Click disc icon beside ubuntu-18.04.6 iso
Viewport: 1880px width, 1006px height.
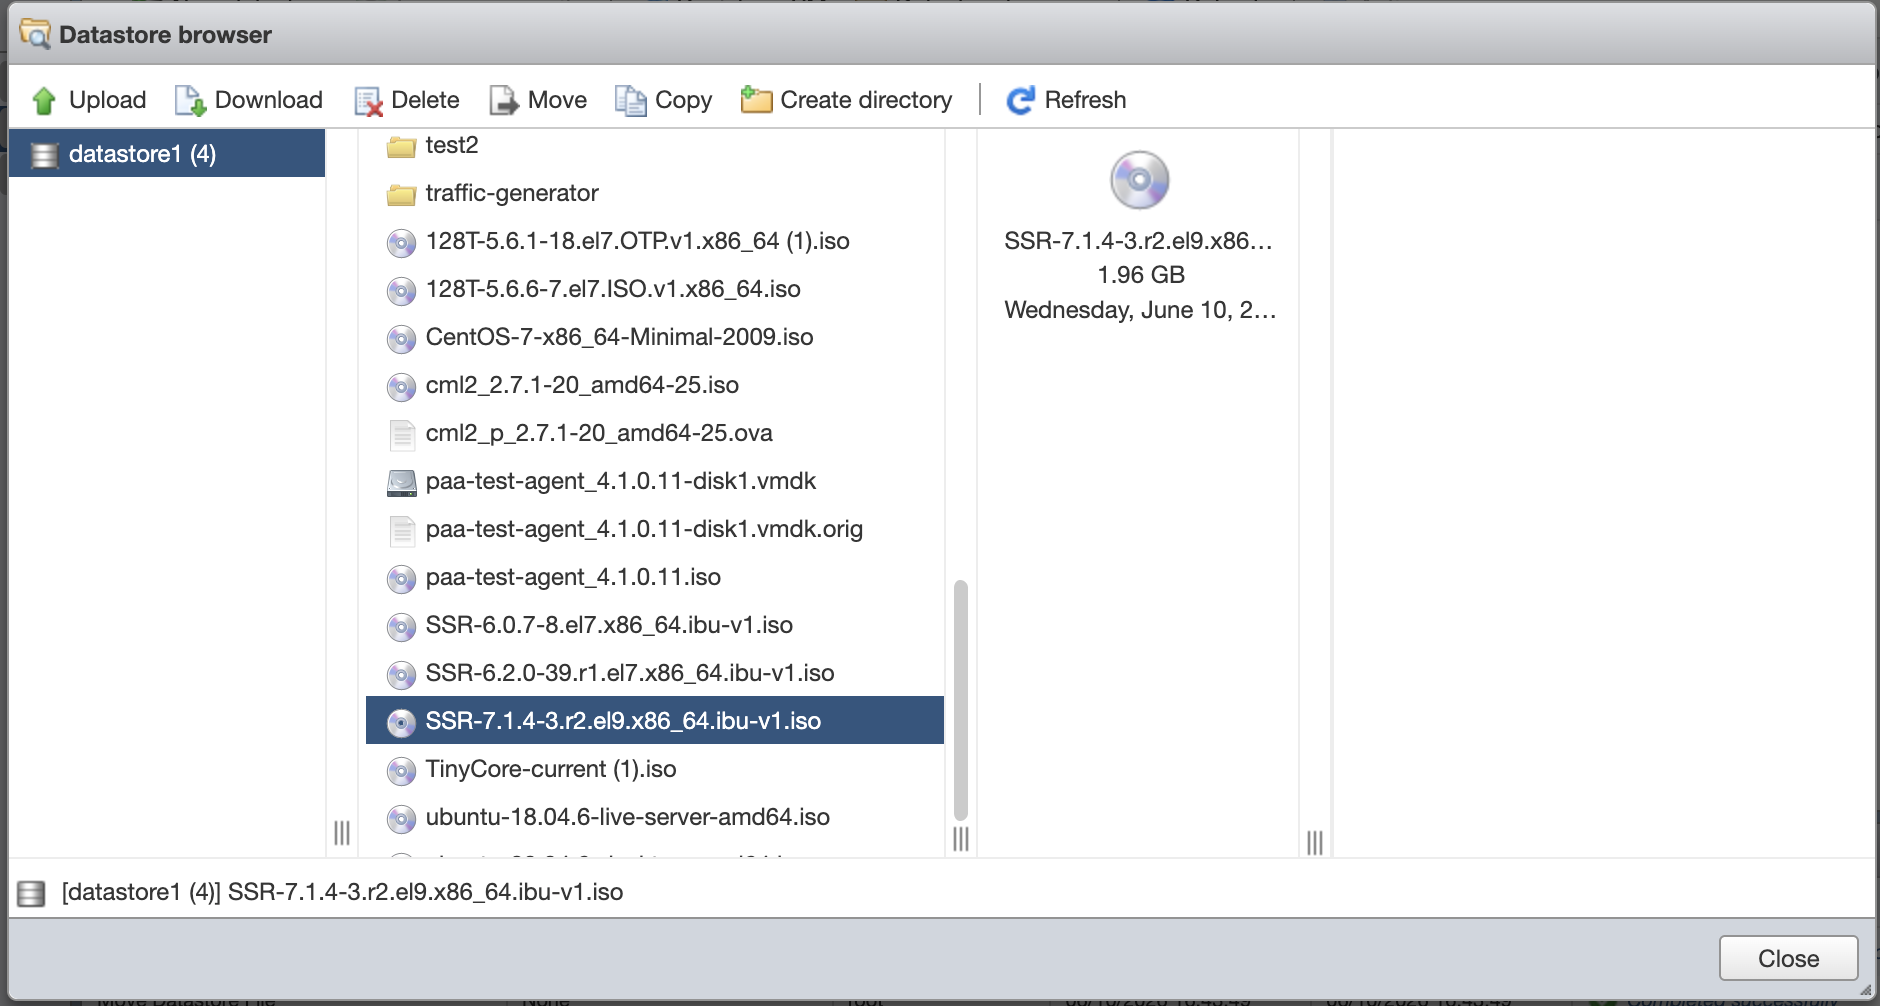tap(401, 818)
